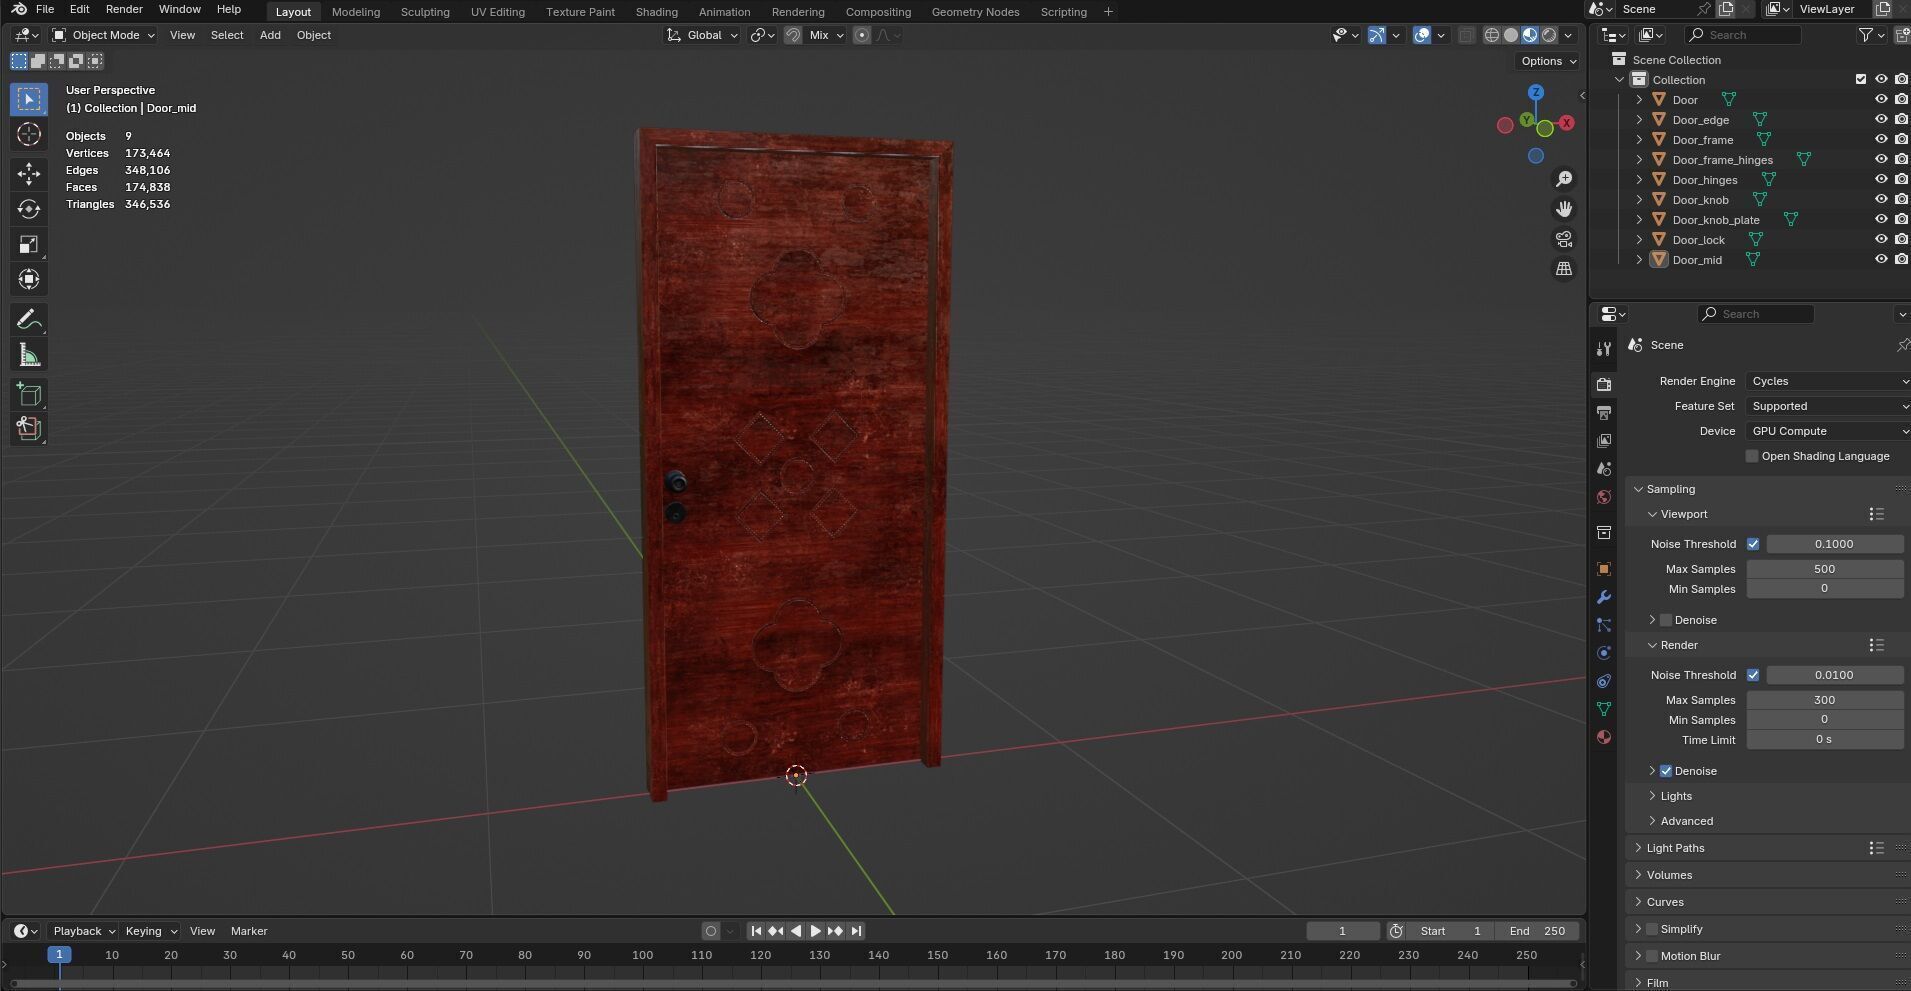Open the Physics properties tab icon
Screen dimensions: 1911x991
(x=1604, y=653)
